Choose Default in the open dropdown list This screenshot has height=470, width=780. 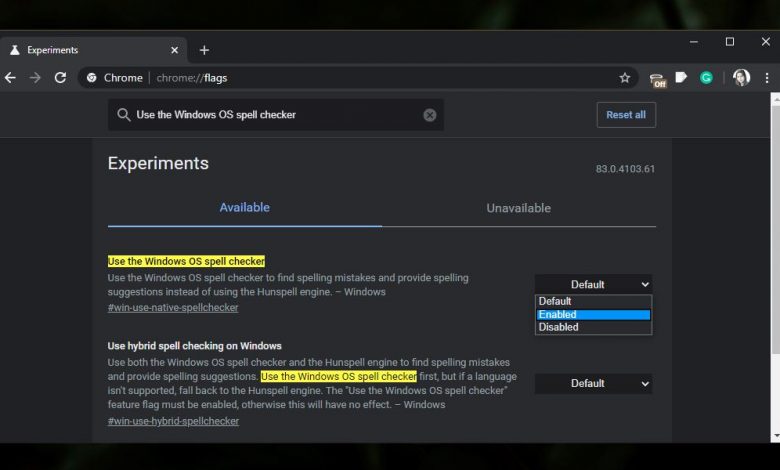click(593, 301)
